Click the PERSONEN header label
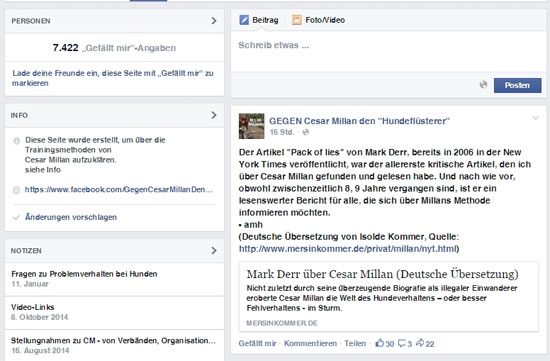Screen dimensions: 550x361 coord(31,21)
